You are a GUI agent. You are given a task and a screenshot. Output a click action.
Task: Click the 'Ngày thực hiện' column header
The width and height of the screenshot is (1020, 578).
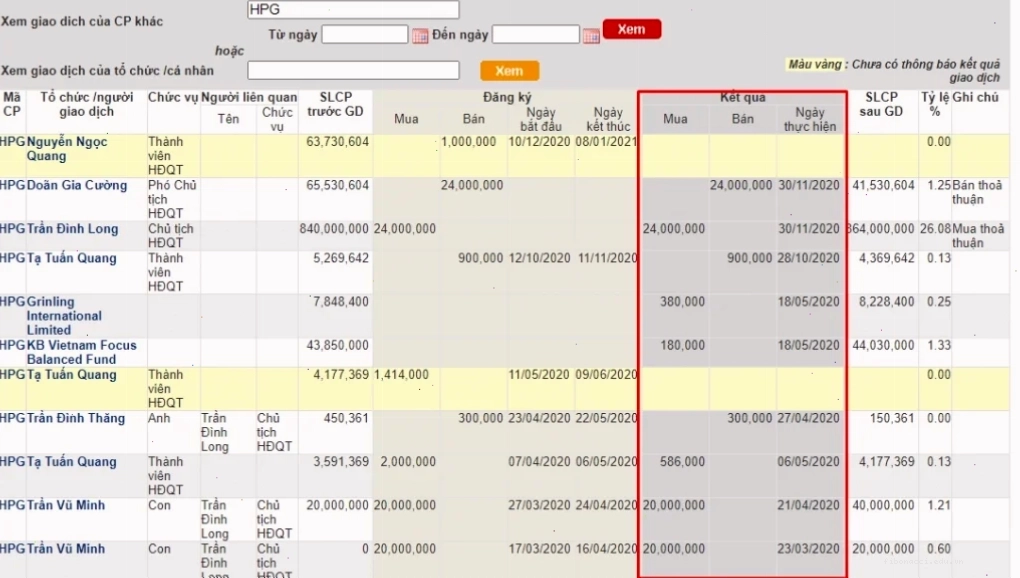(810, 120)
